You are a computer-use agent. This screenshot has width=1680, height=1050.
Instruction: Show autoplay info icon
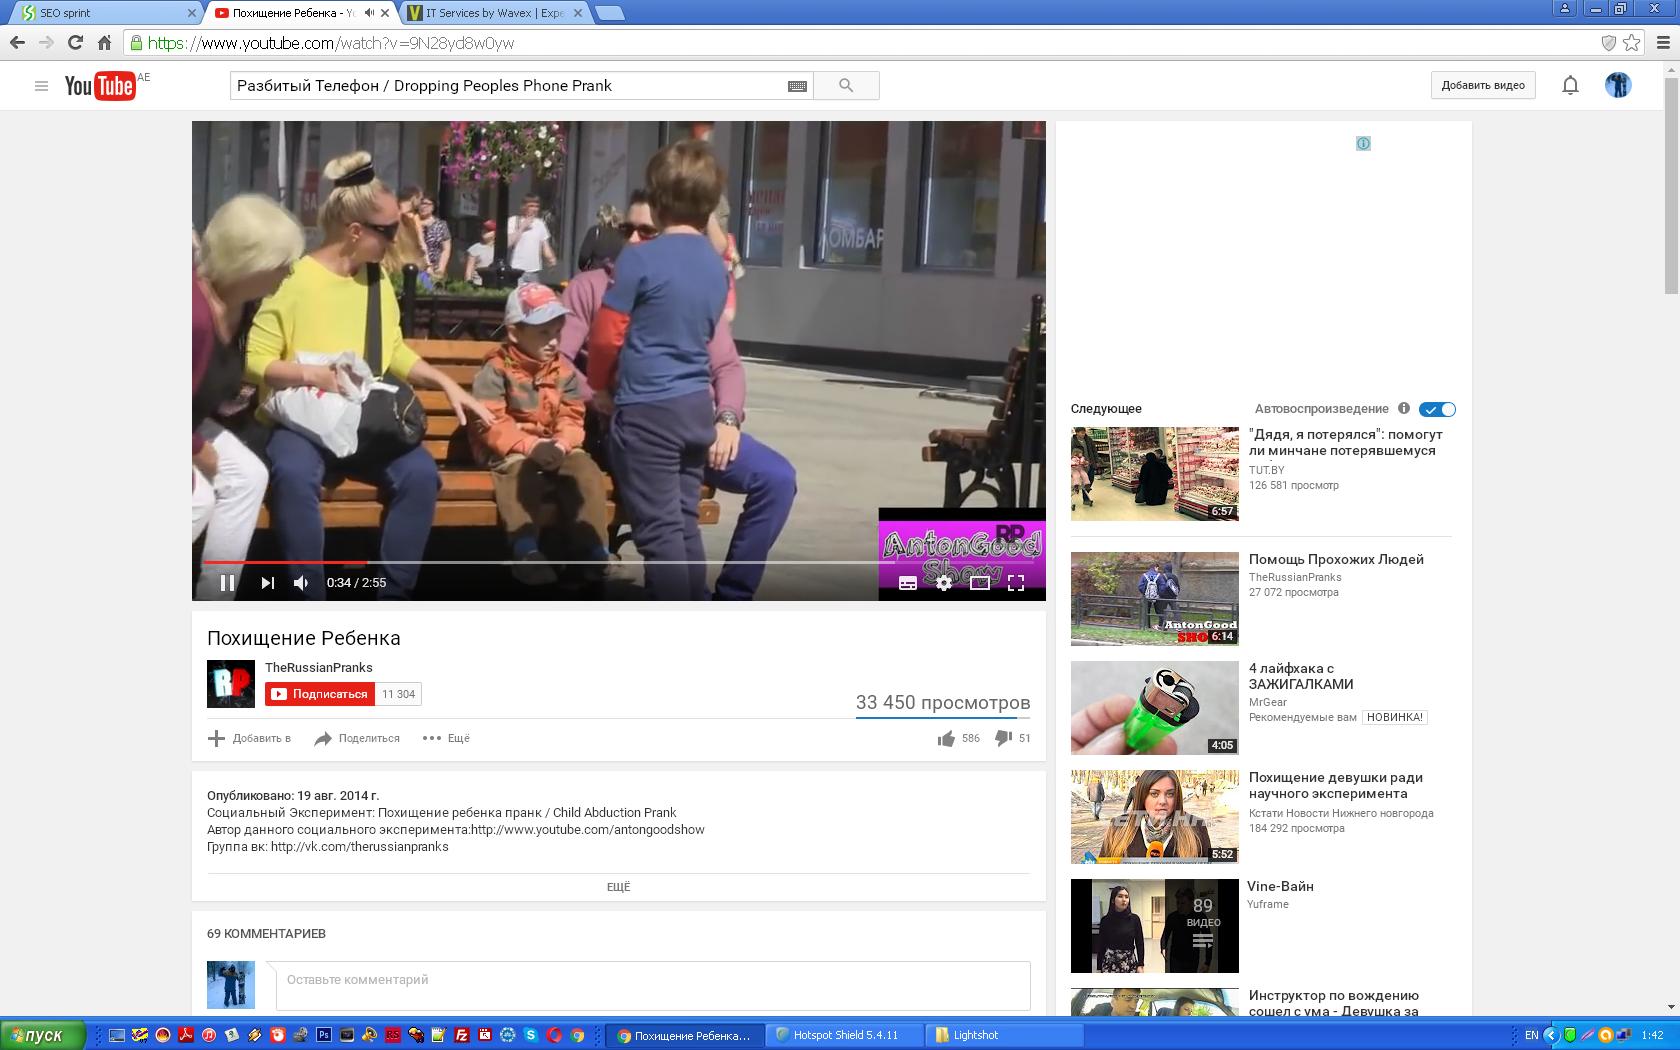pos(1404,408)
